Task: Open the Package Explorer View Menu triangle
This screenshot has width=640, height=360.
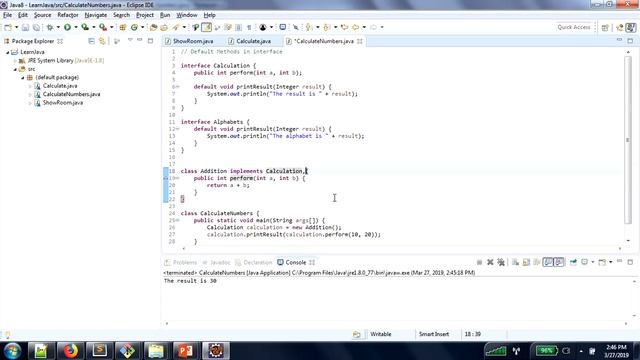Action: (x=130, y=40)
